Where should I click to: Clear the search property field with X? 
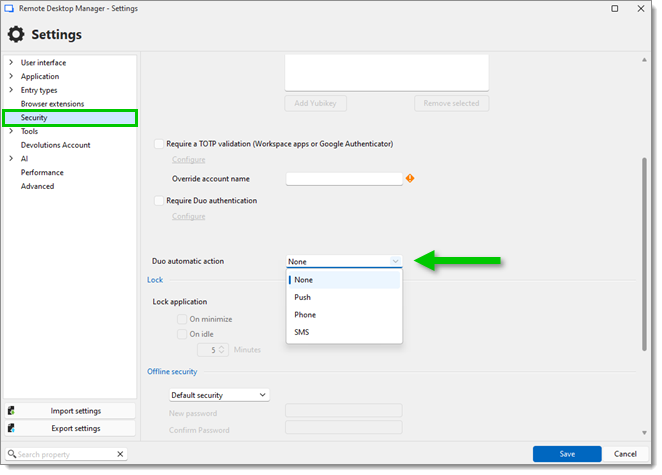pyautogui.click(x=121, y=454)
